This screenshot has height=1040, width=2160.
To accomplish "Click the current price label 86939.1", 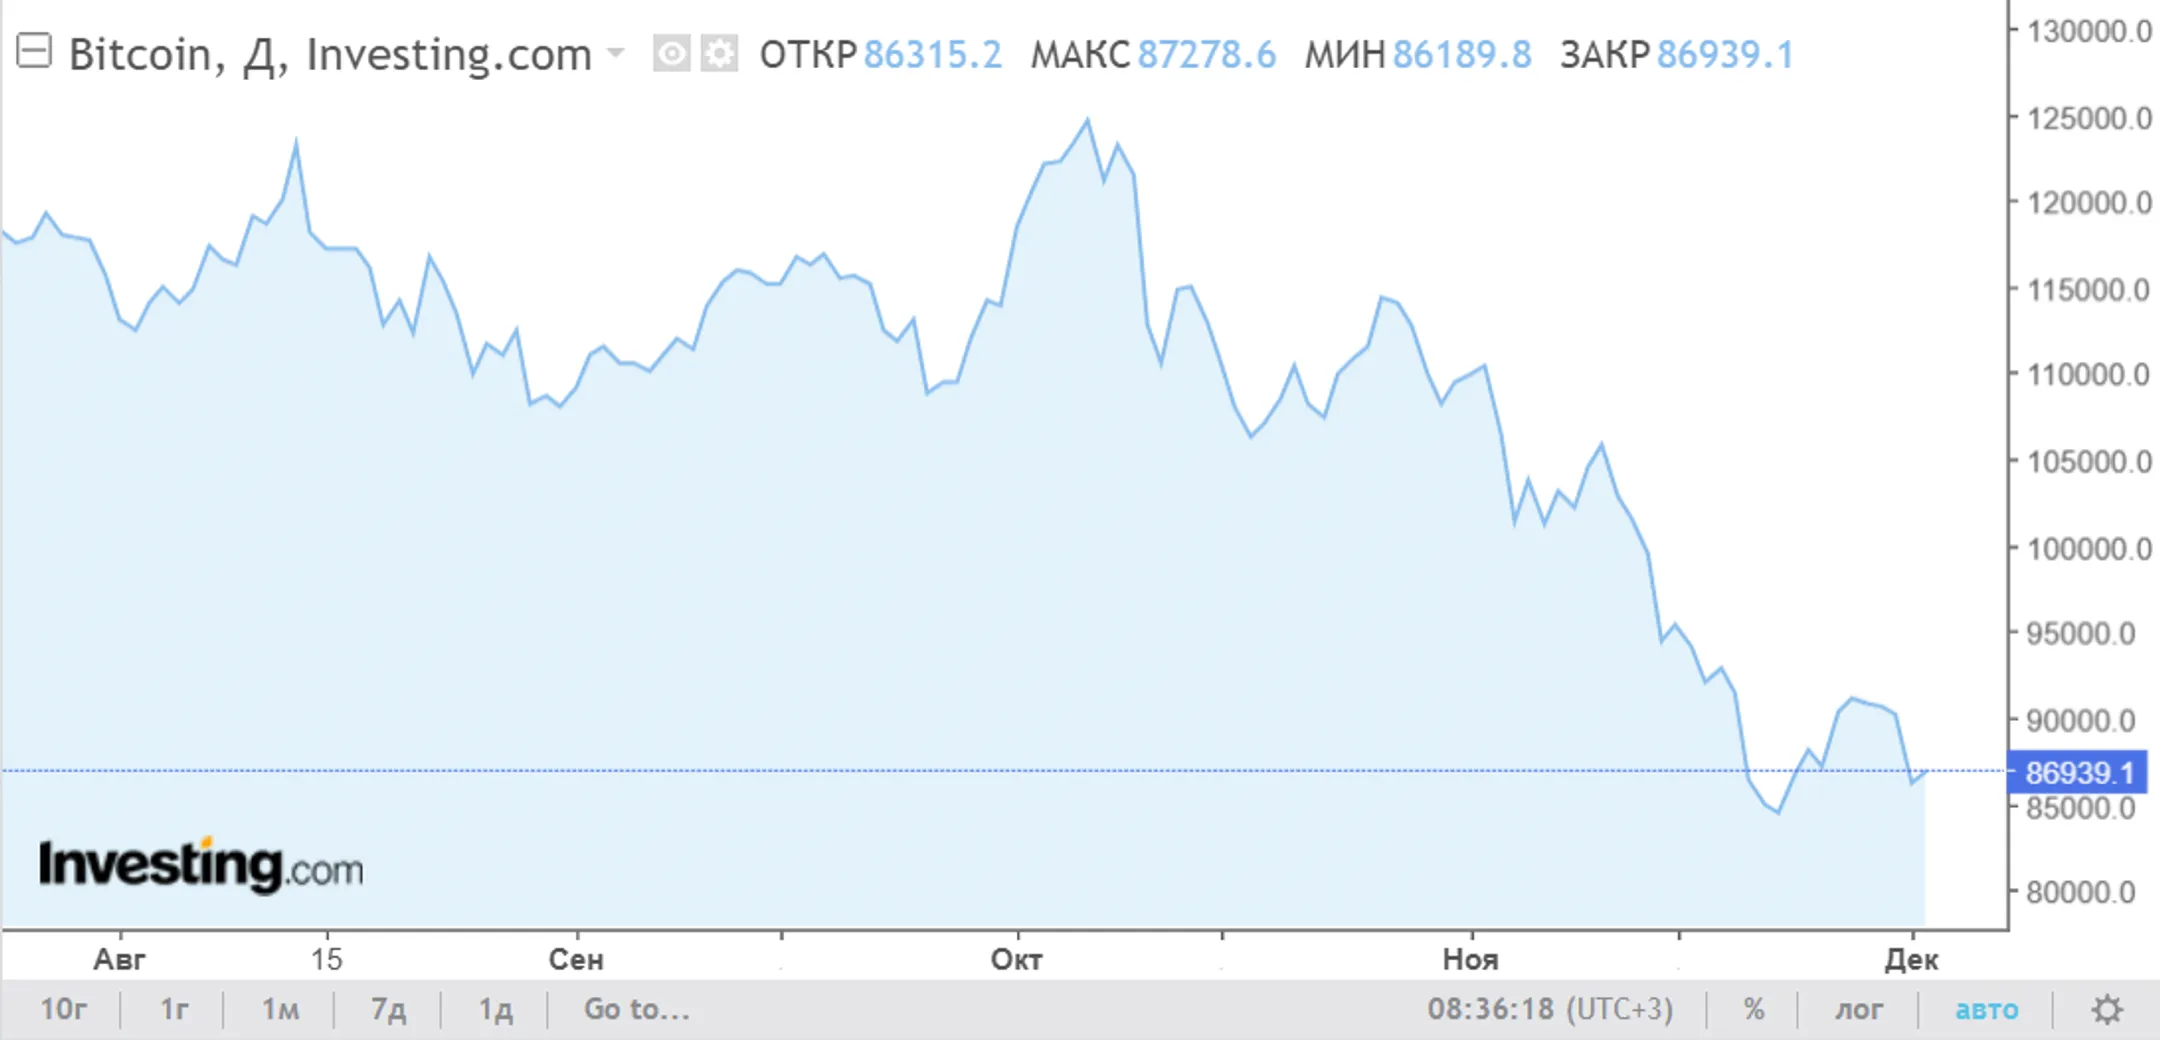I will 2079,773.
